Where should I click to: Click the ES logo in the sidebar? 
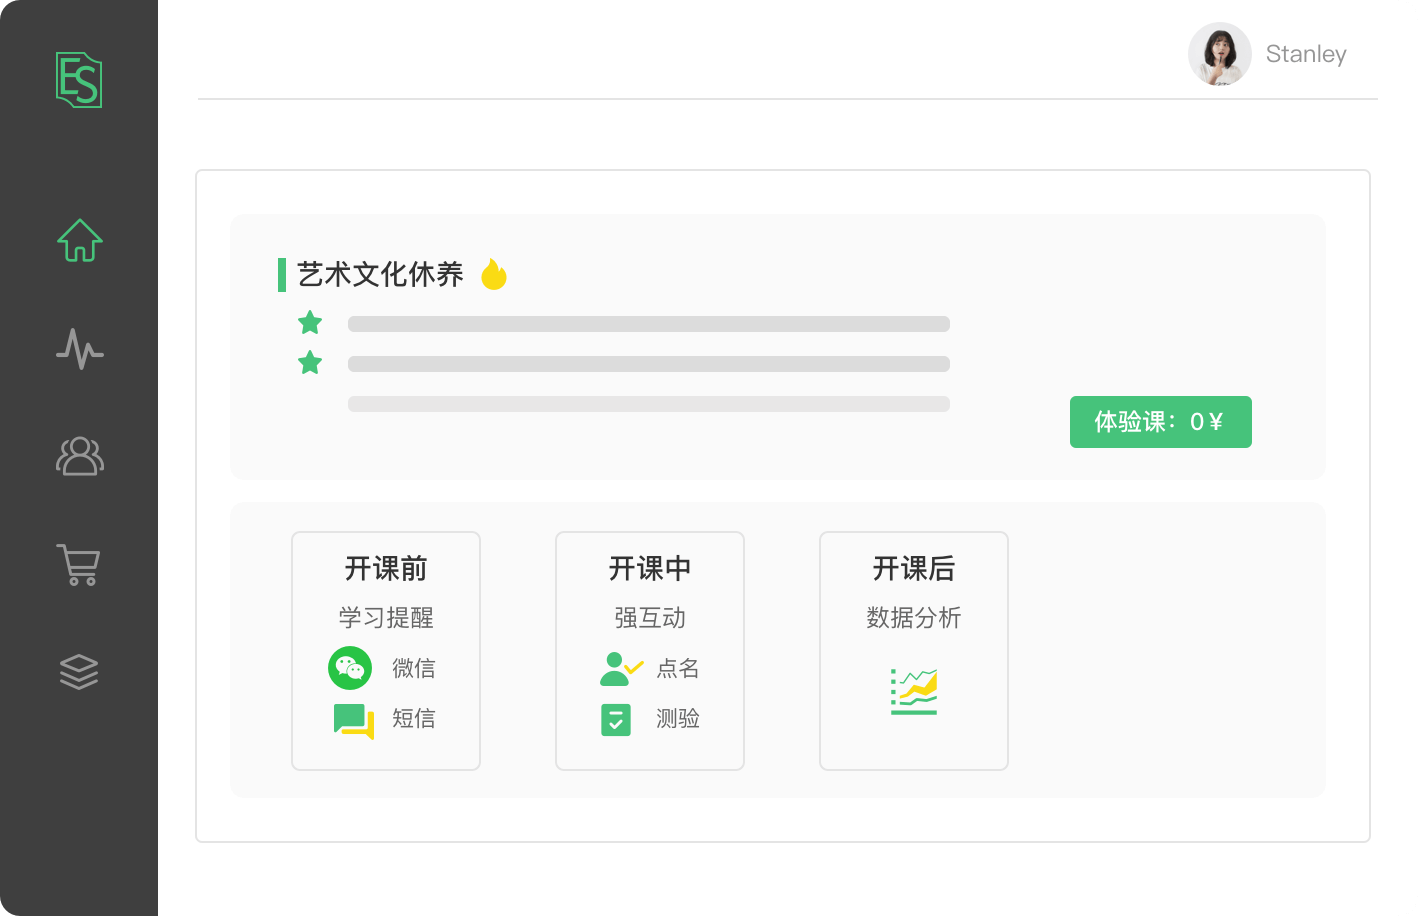pos(79,80)
